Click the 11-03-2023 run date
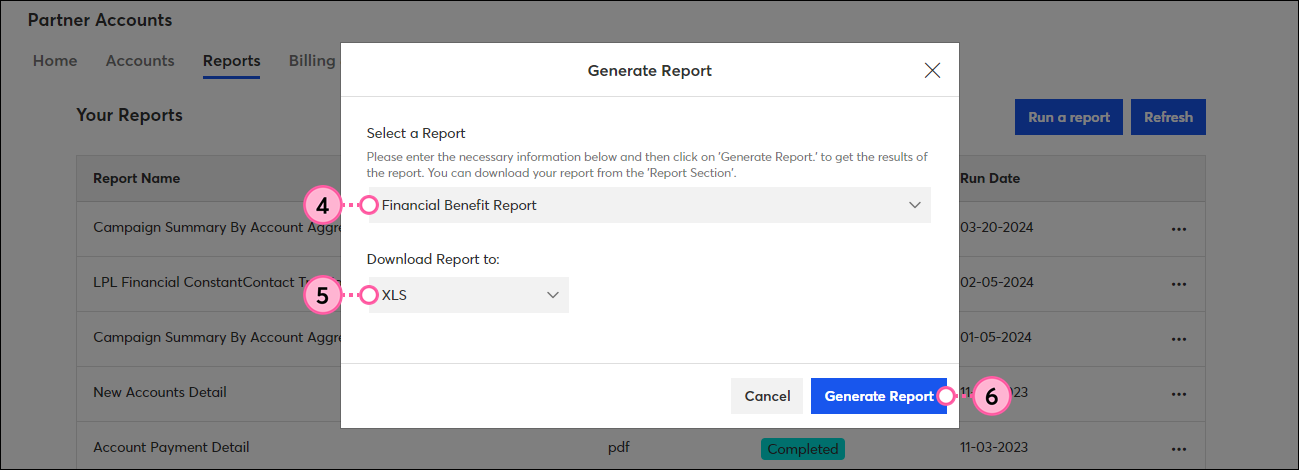The width and height of the screenshot is (1299, 470). [994, 447]
